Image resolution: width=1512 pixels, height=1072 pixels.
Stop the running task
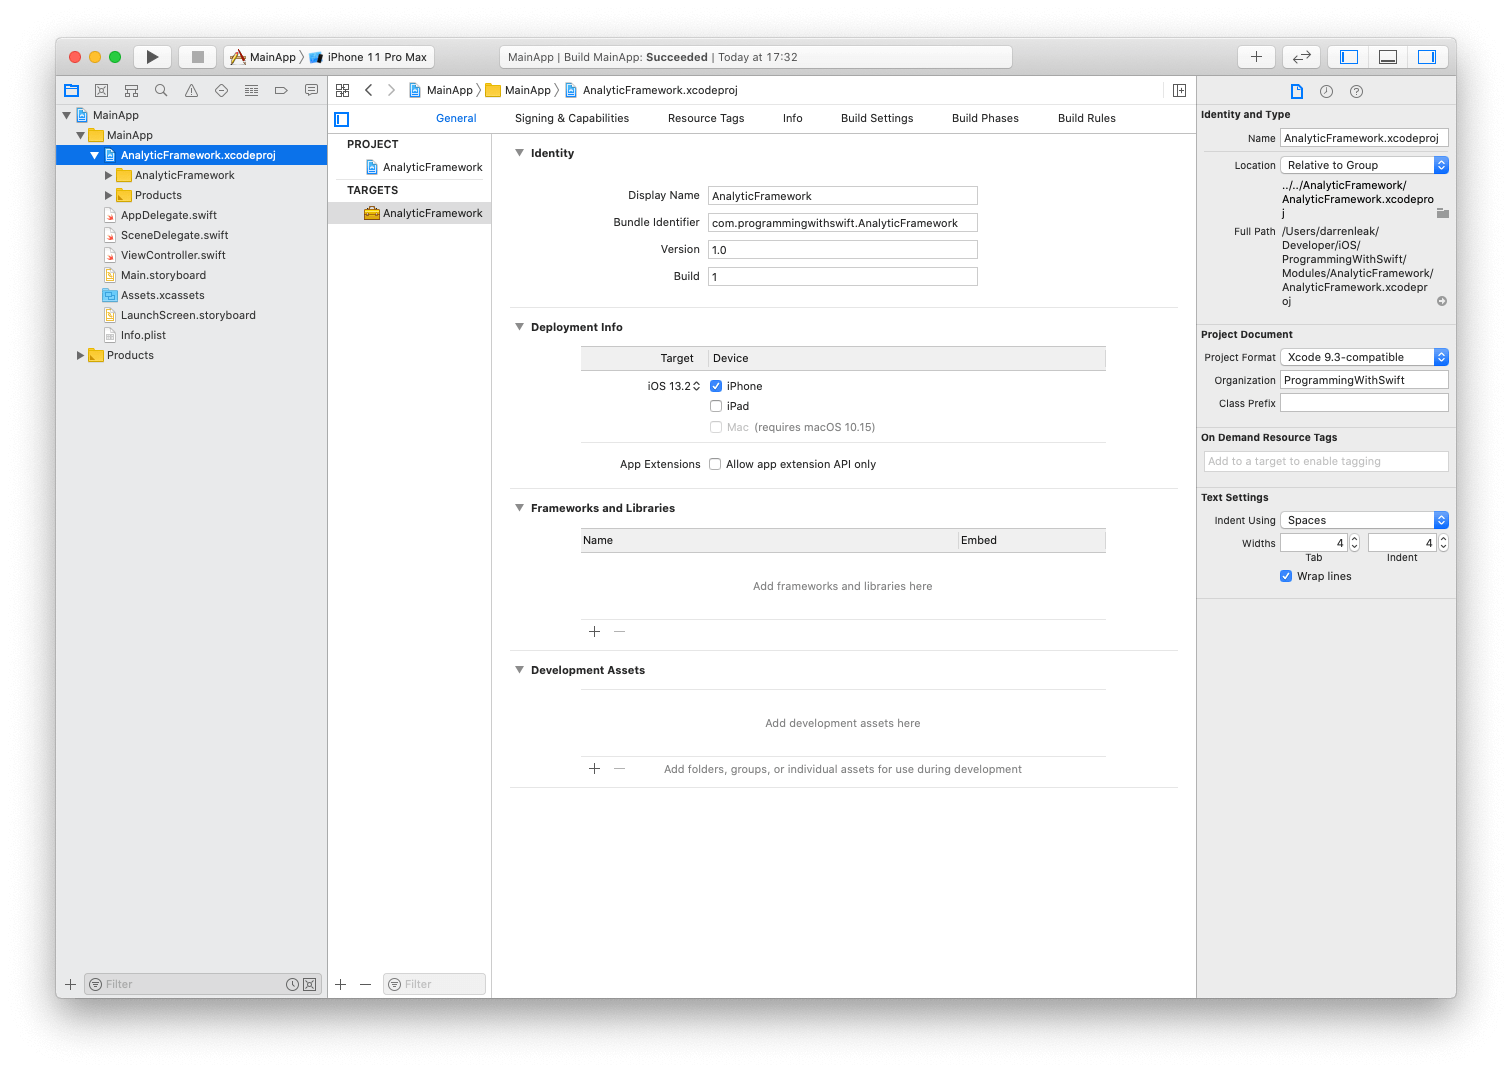coord(198,57)
